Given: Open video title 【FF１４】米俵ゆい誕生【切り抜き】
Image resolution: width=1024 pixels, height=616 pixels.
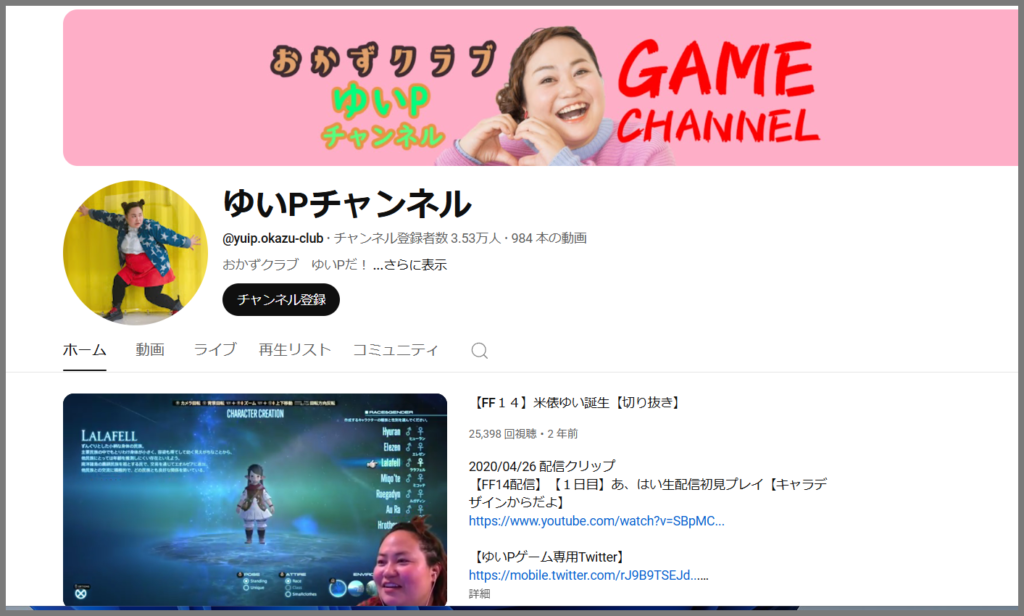Looking at the screenshot, I should click(574, 403).
